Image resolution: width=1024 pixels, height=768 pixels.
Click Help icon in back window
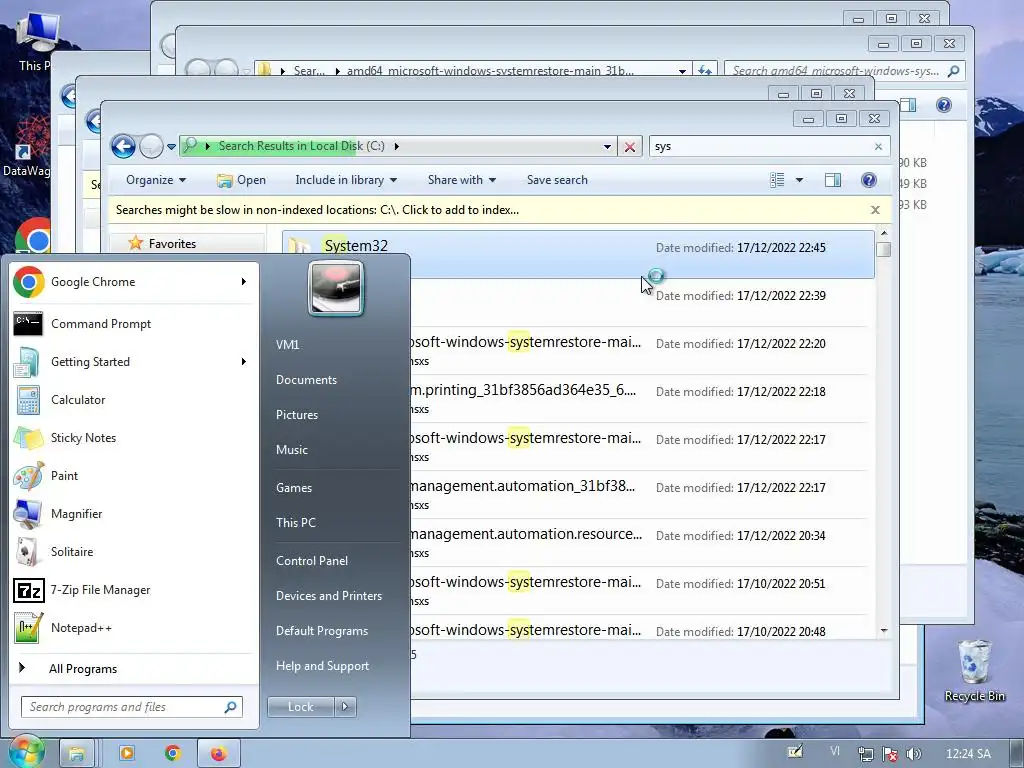(x=944, y=105)
